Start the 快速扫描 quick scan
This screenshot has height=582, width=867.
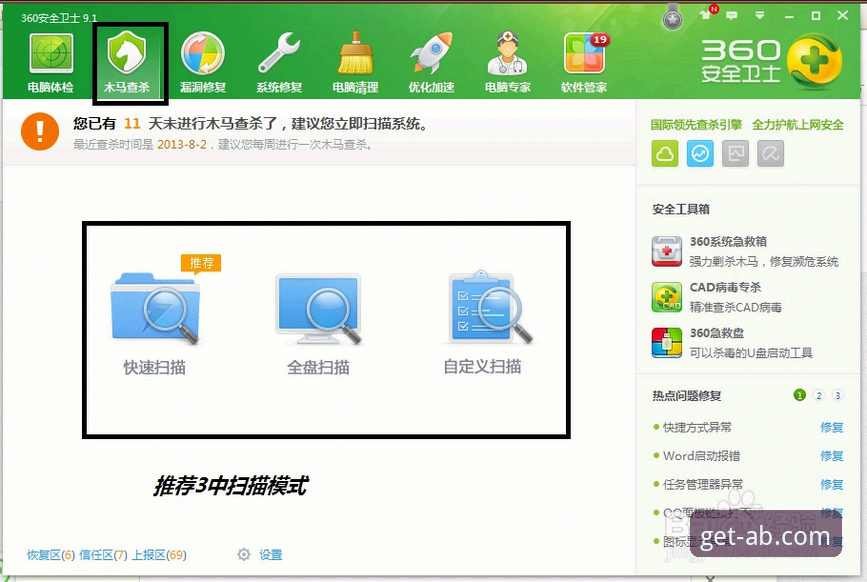(x=155, y=322)
